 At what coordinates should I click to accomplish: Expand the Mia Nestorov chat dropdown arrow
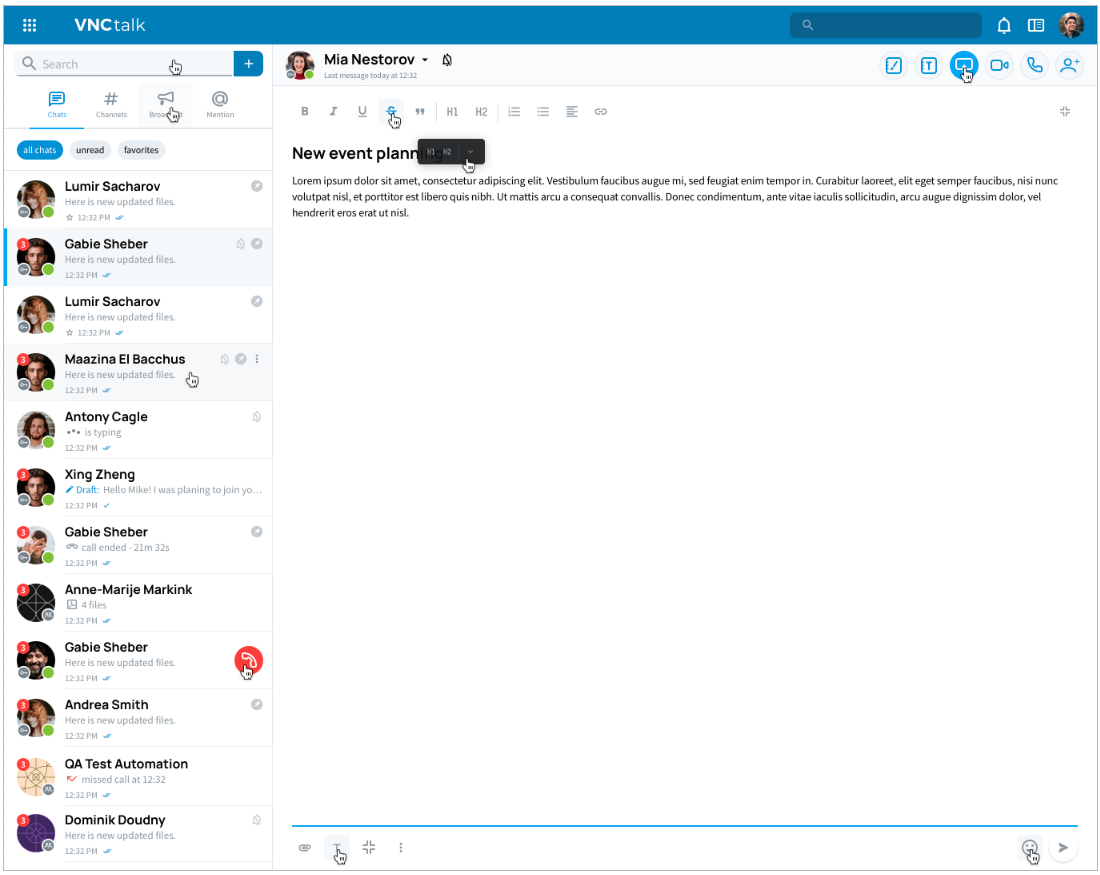(425, 61)
